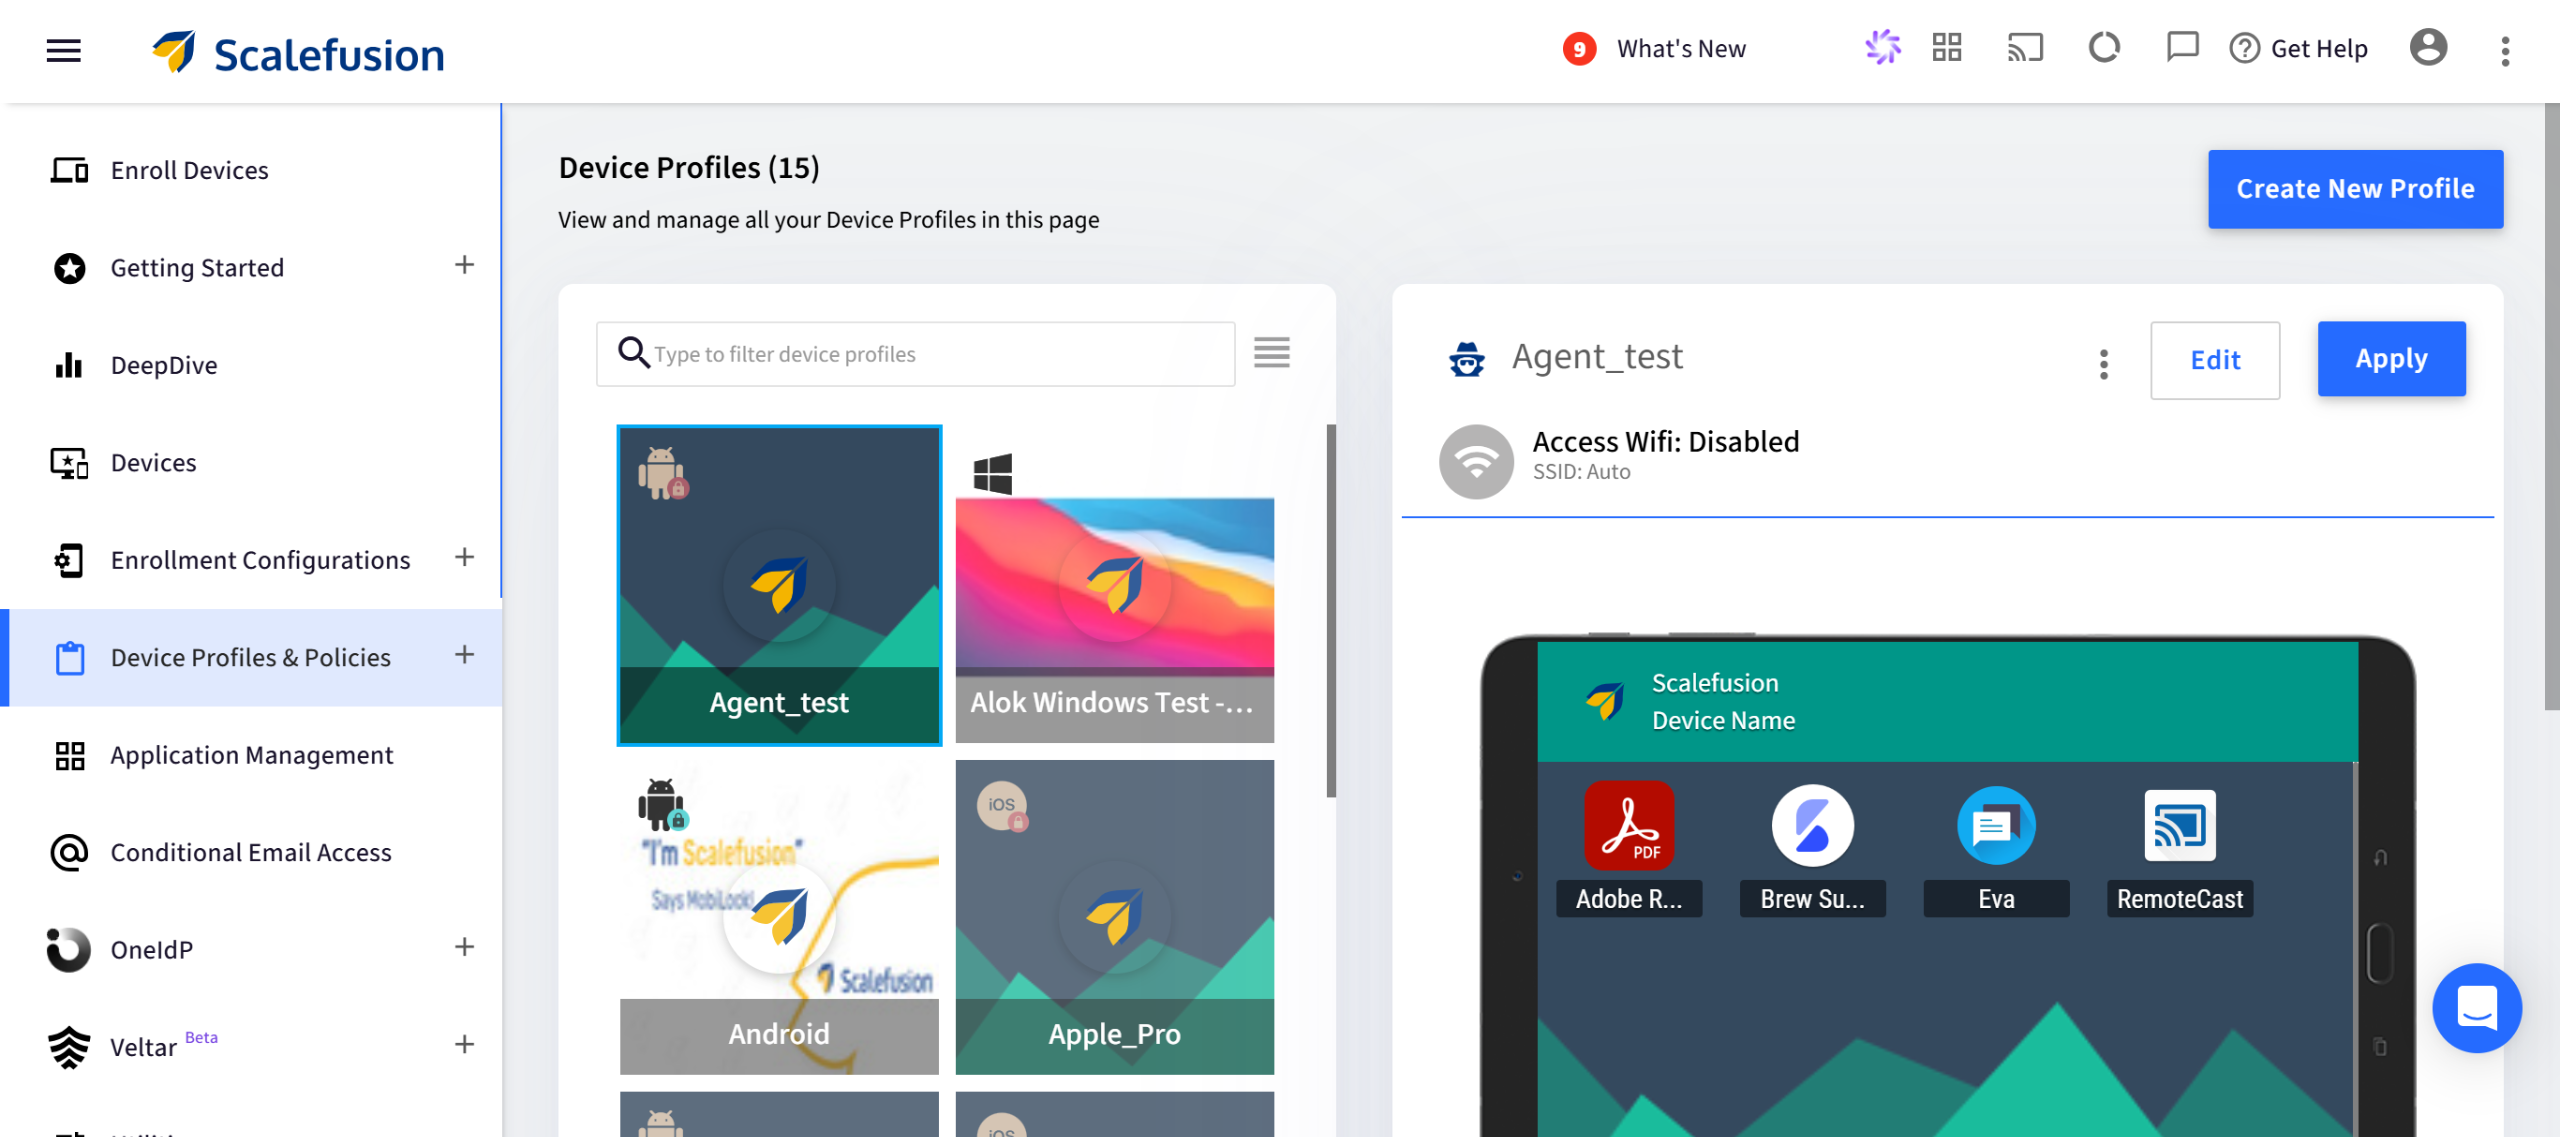Click the purple sparkle AI icon
The width and height of the screenshot is (2560, 1137).
click(x=1882, y=47)
